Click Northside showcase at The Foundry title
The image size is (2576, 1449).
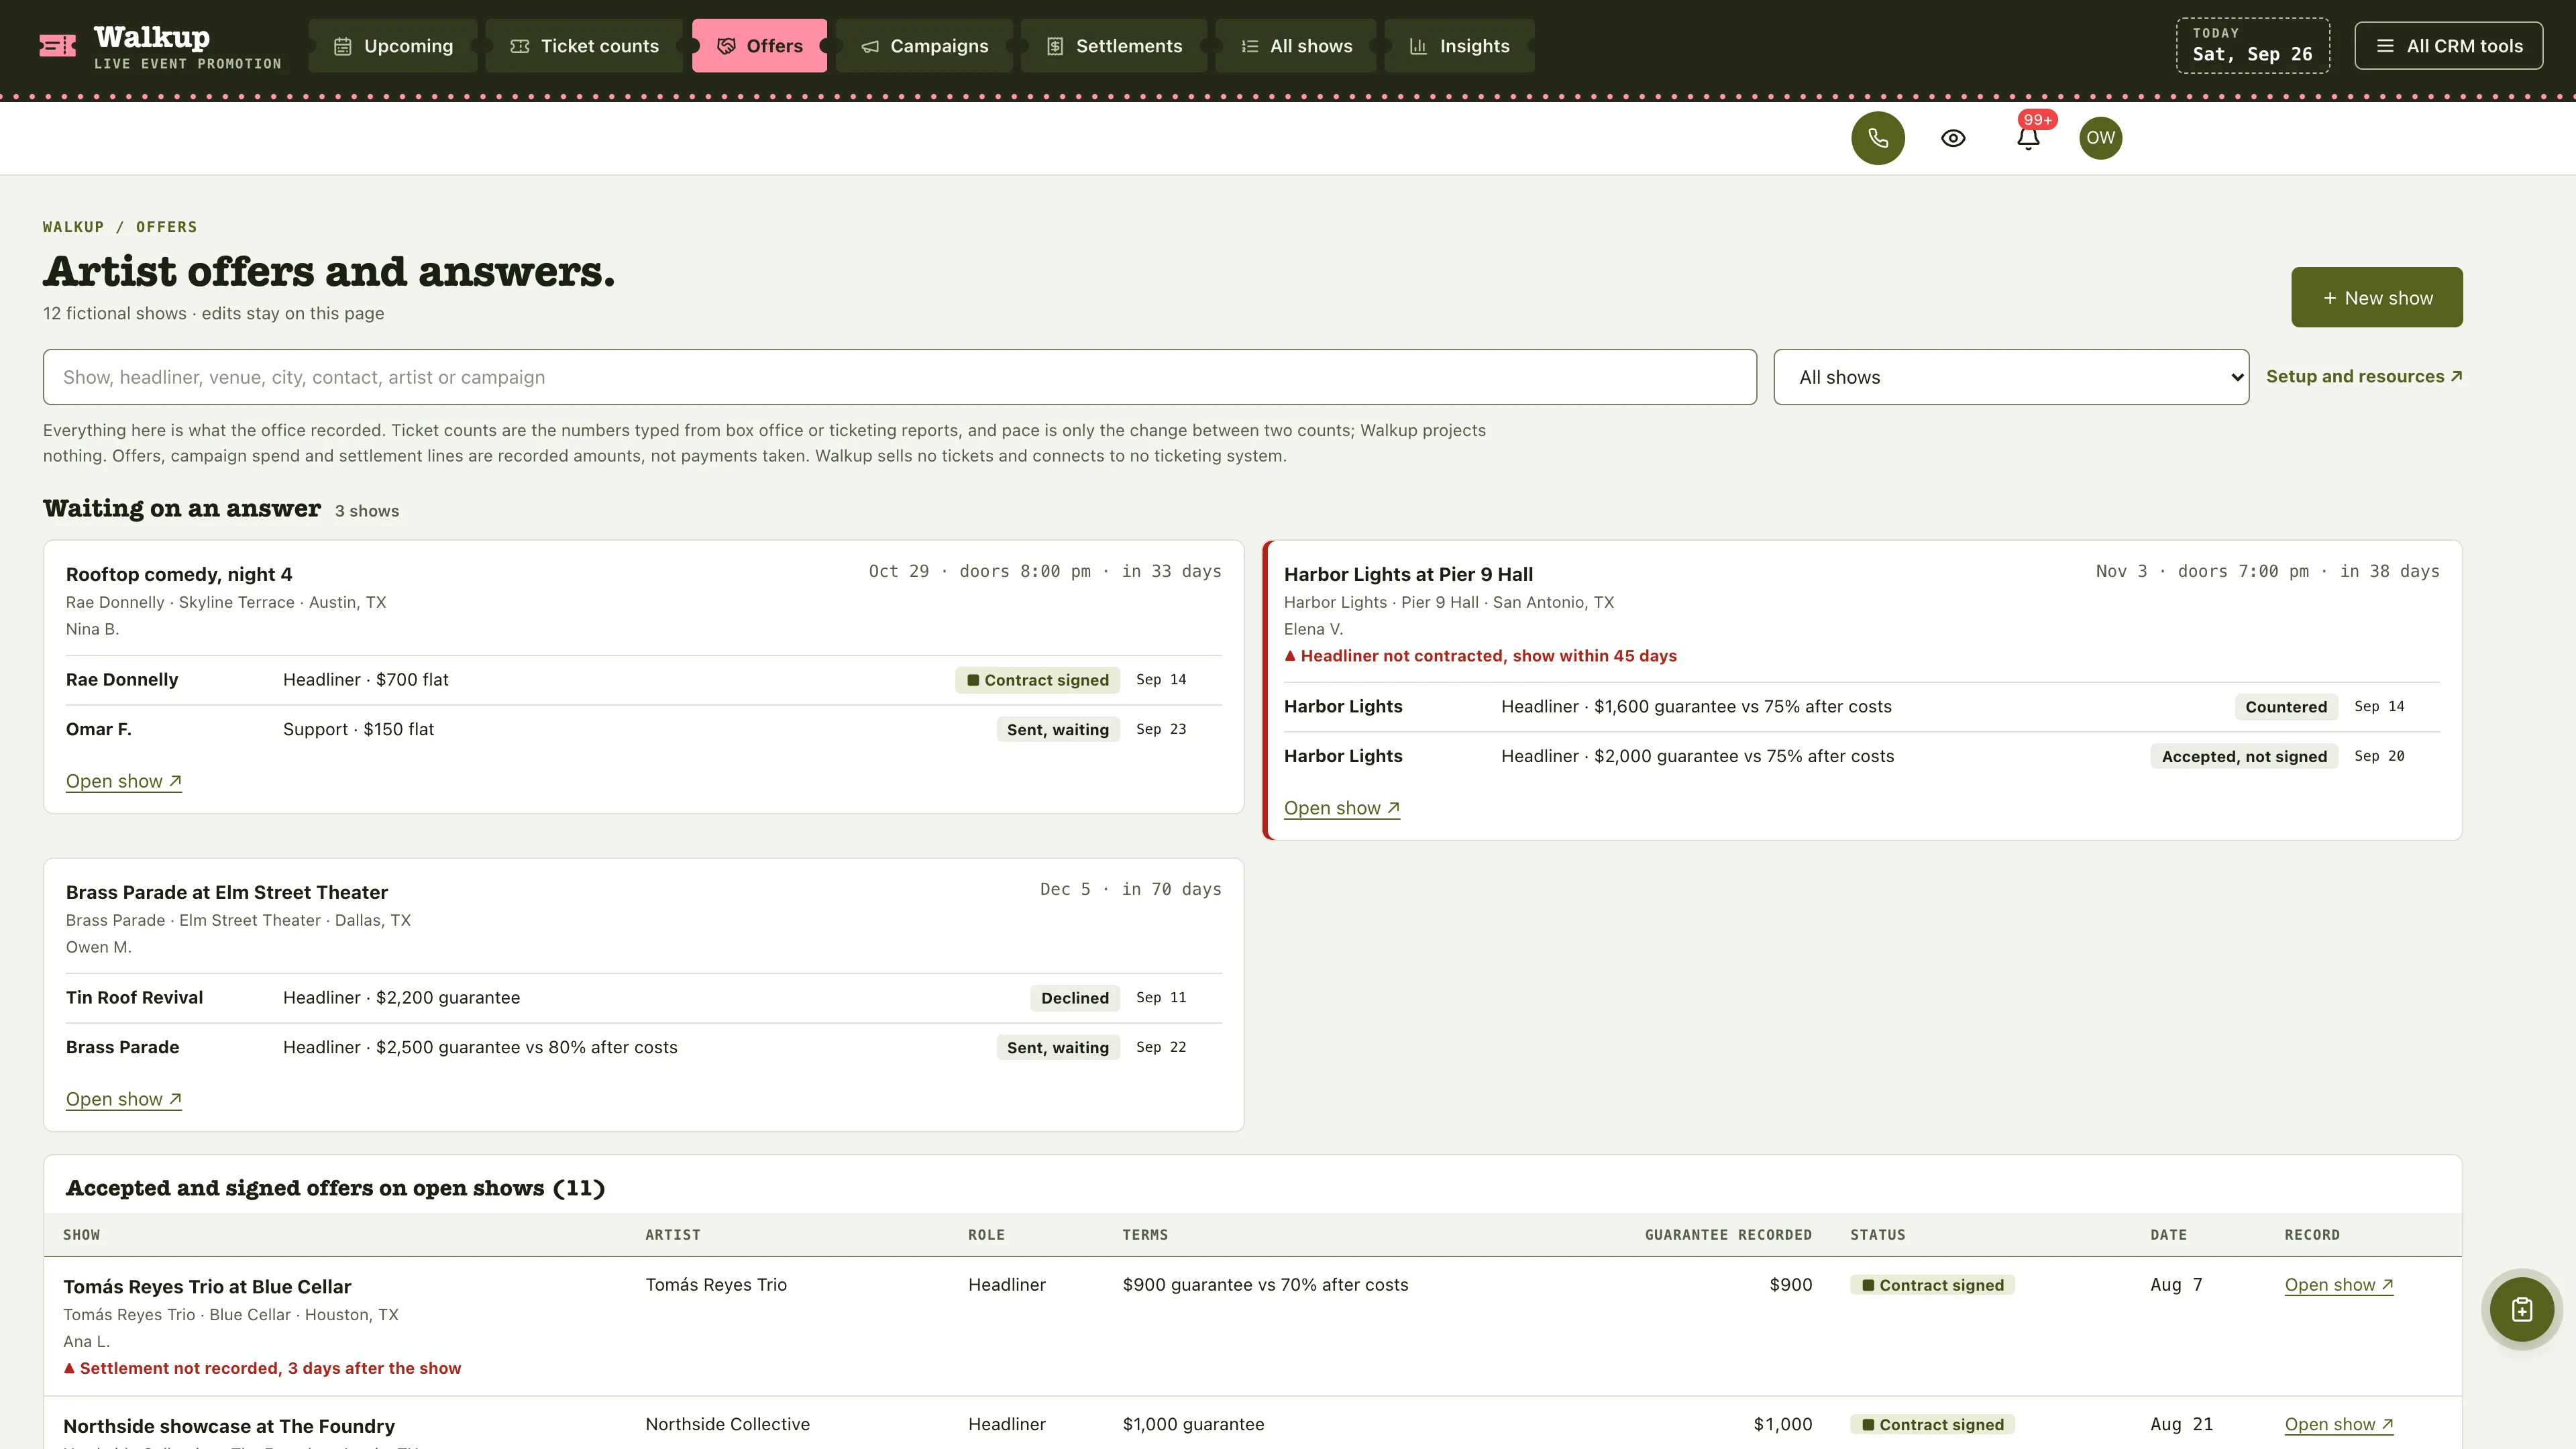tap(229, 1426)
